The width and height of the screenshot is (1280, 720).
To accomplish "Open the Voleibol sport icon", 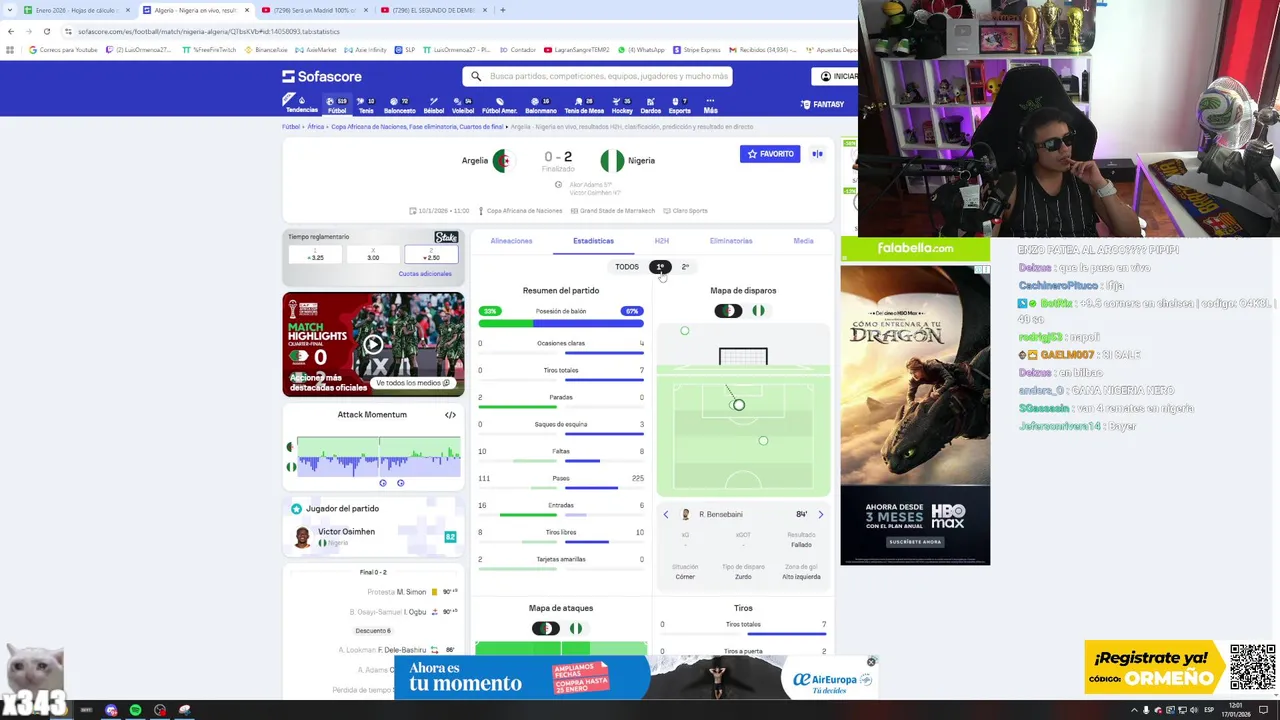I will 463,104.
